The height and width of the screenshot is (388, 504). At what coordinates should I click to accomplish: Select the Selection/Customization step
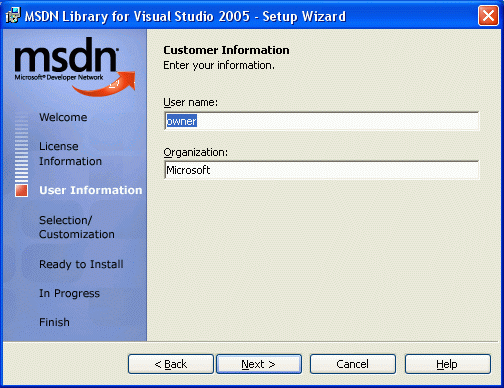(77, 227)
